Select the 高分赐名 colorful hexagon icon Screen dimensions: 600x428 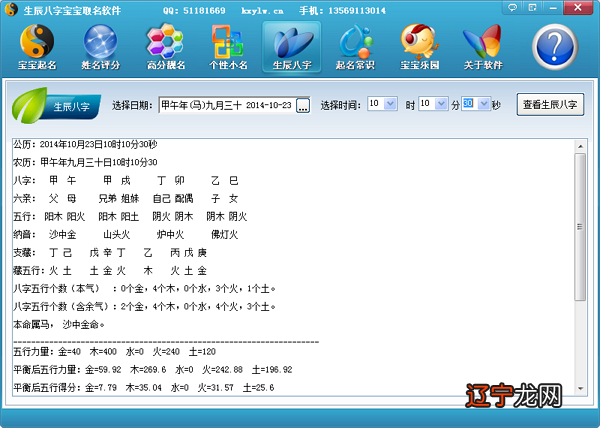click(x=165, y=47)
